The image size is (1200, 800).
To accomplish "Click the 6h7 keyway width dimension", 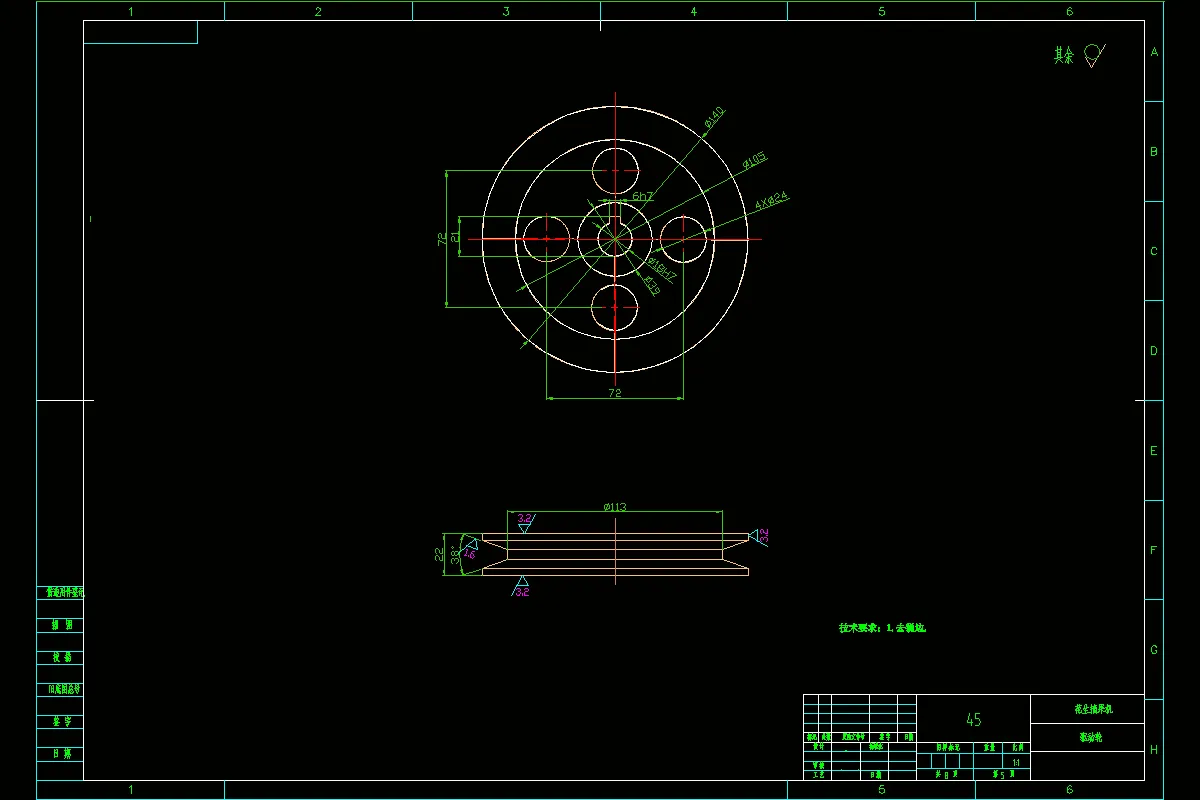I will click(642, 196).
